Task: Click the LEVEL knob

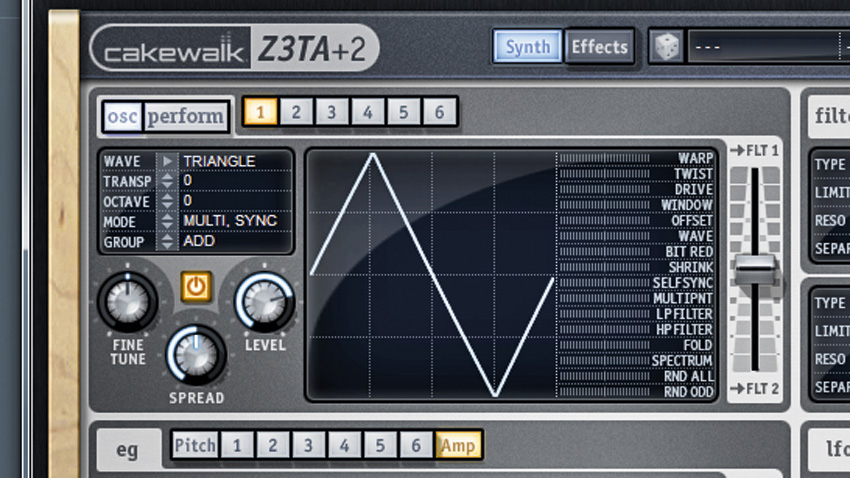Action: pyautogui.click(x=265, y=302)
